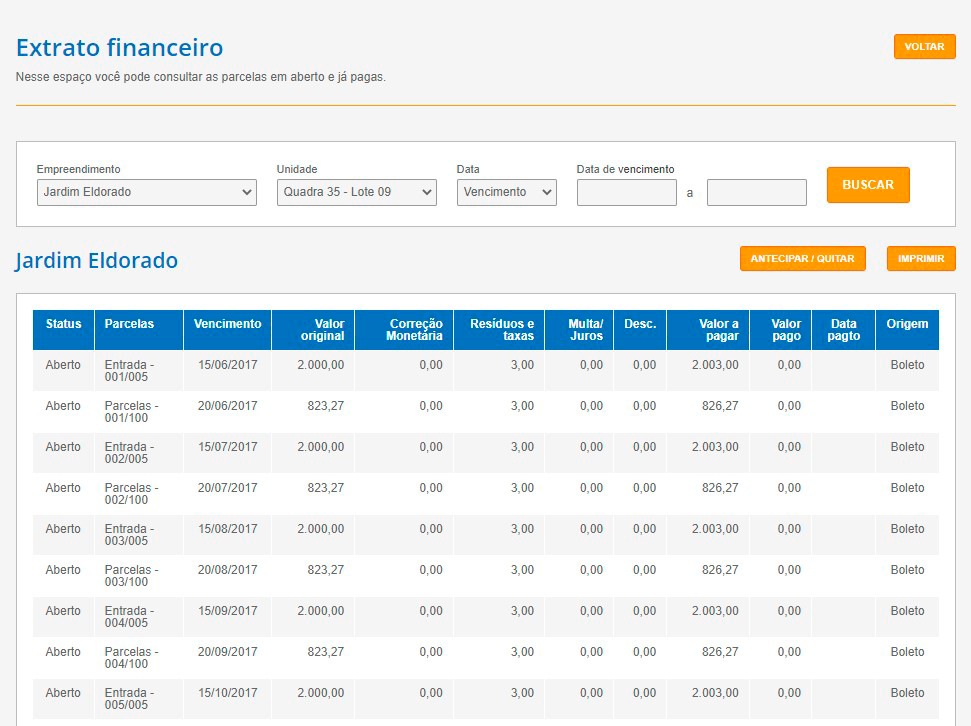Open the Data dropdown set to Vencimento
The width and height of the screenshot is (971, 726).
[506, 192]
